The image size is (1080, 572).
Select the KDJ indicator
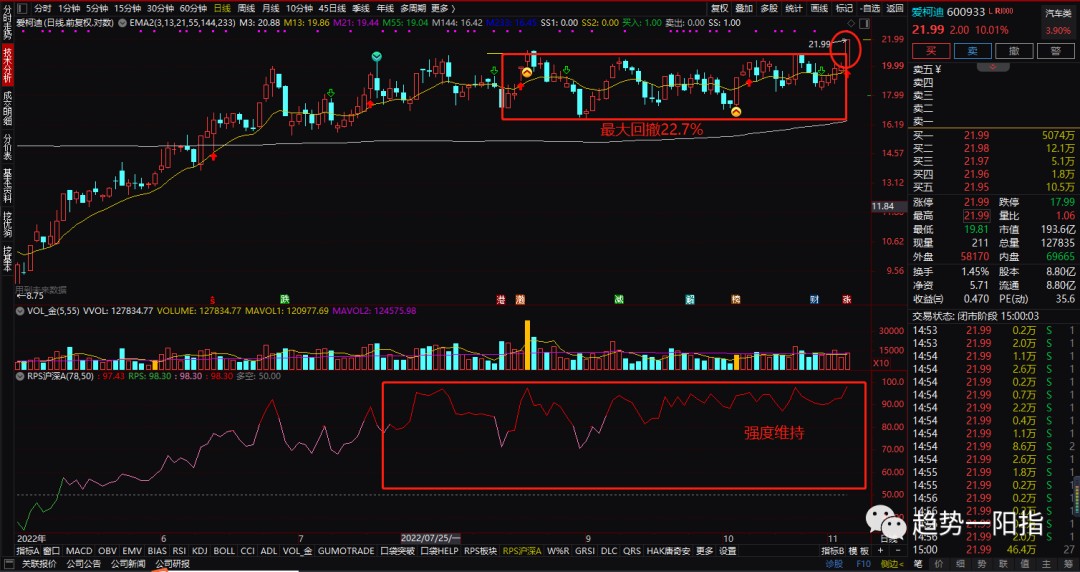tap(200, 551)
